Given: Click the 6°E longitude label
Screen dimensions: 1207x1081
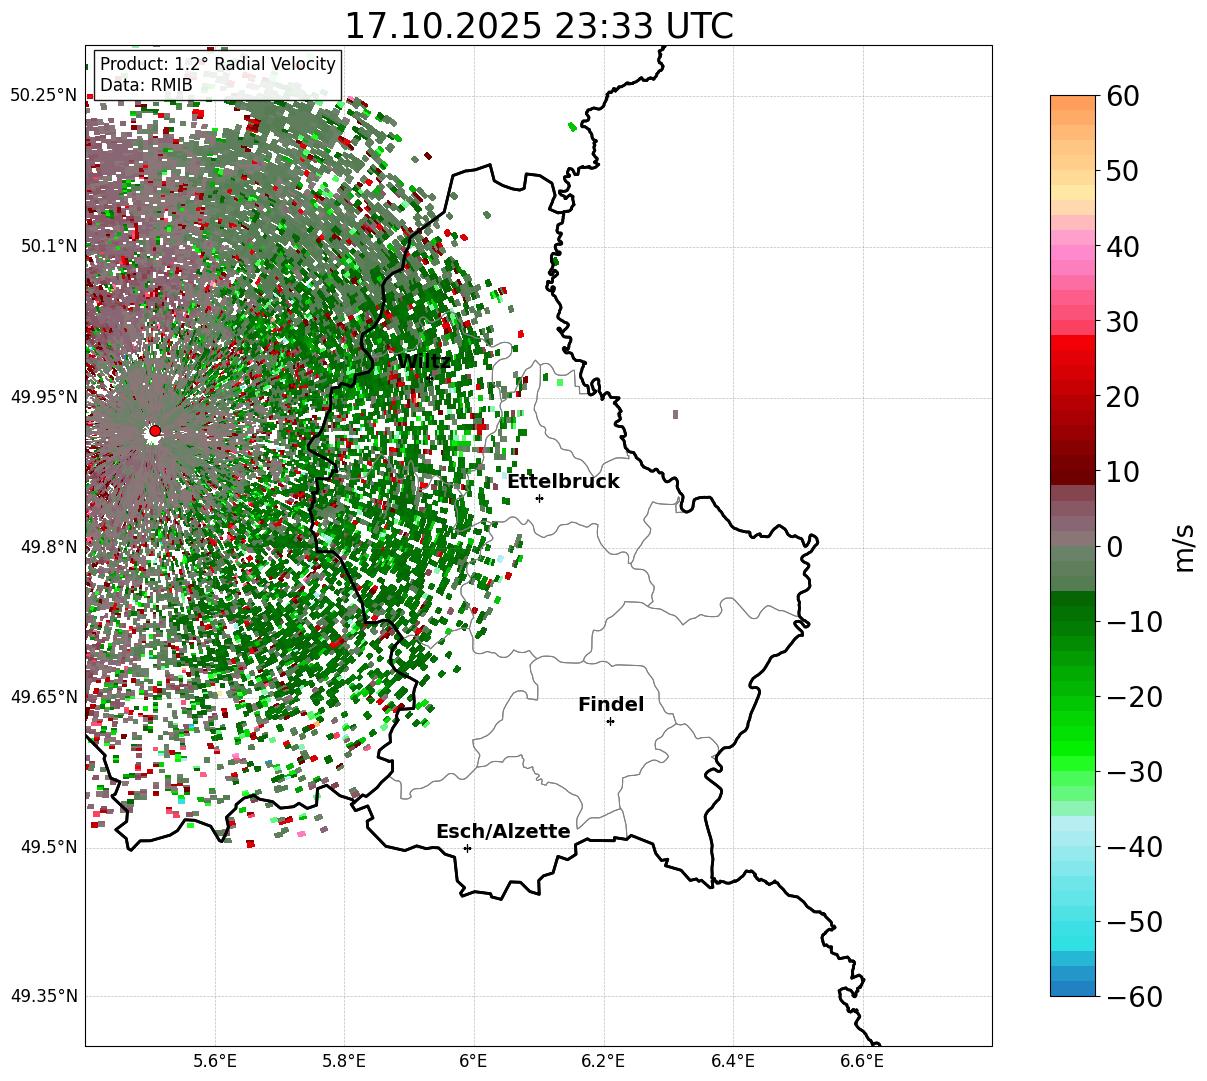Looking at the screenshot, I should [473, 1061].
